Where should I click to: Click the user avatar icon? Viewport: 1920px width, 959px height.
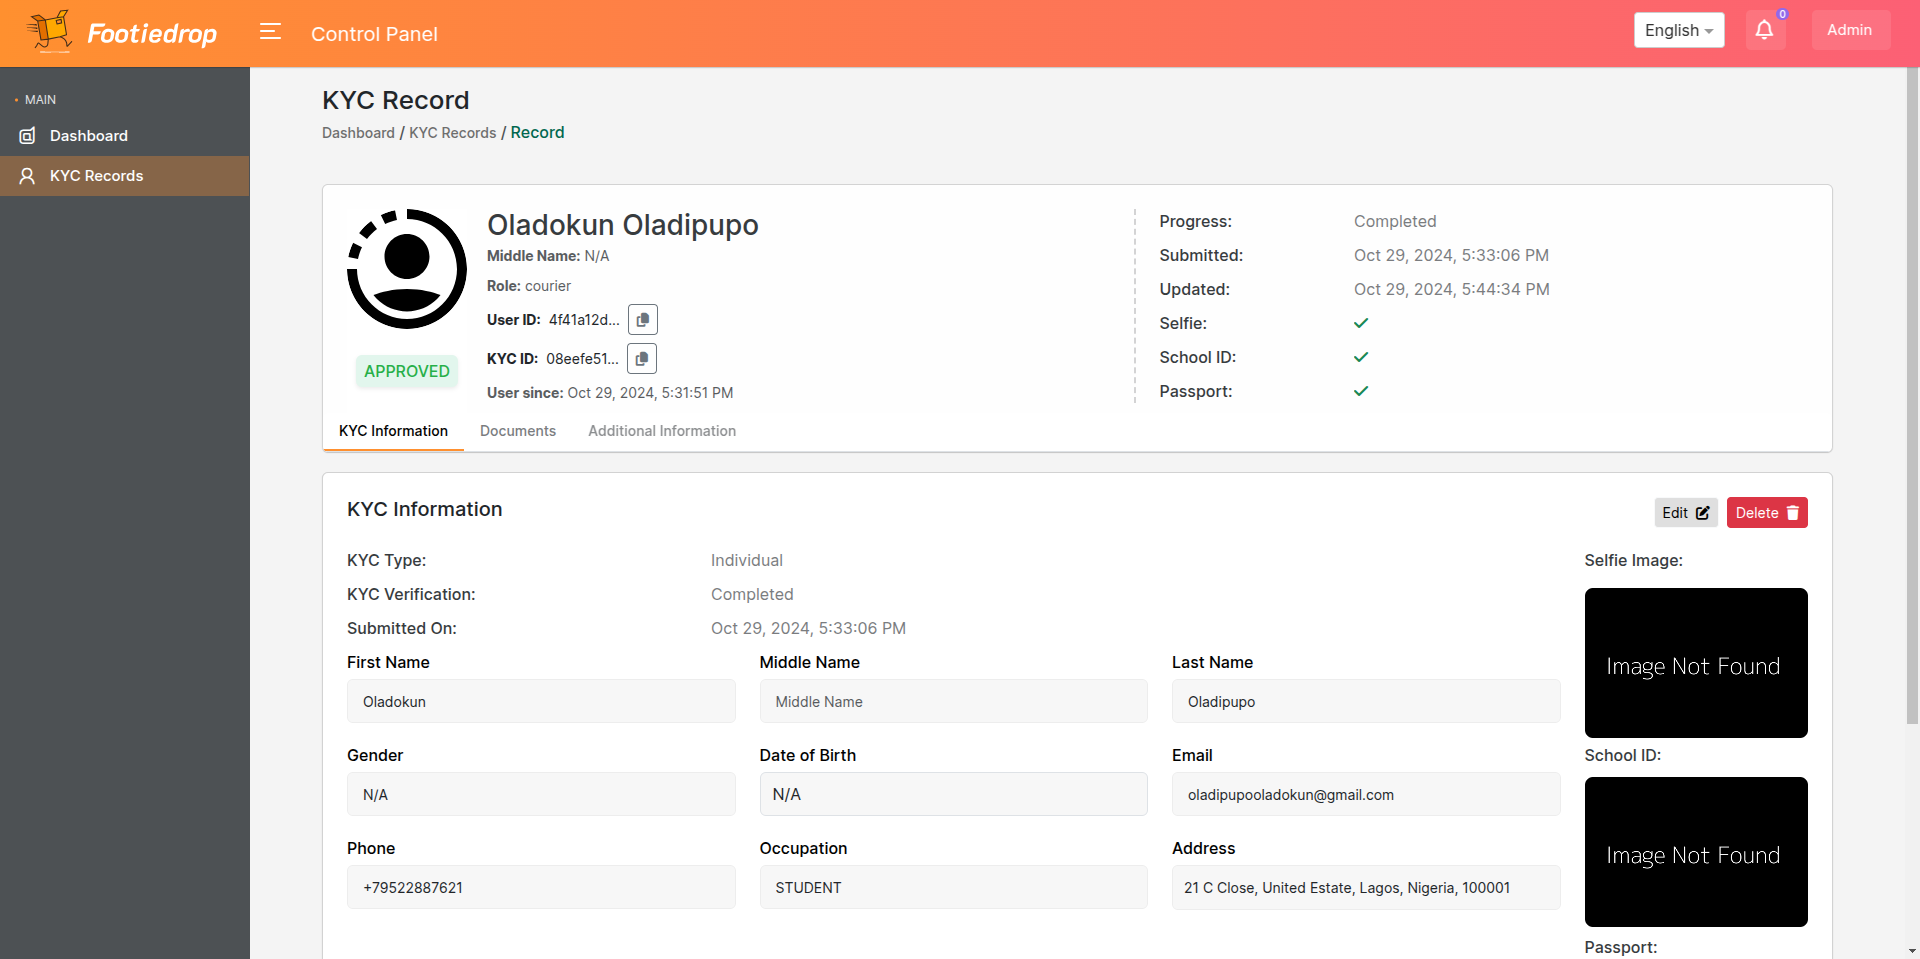[407, 269]
